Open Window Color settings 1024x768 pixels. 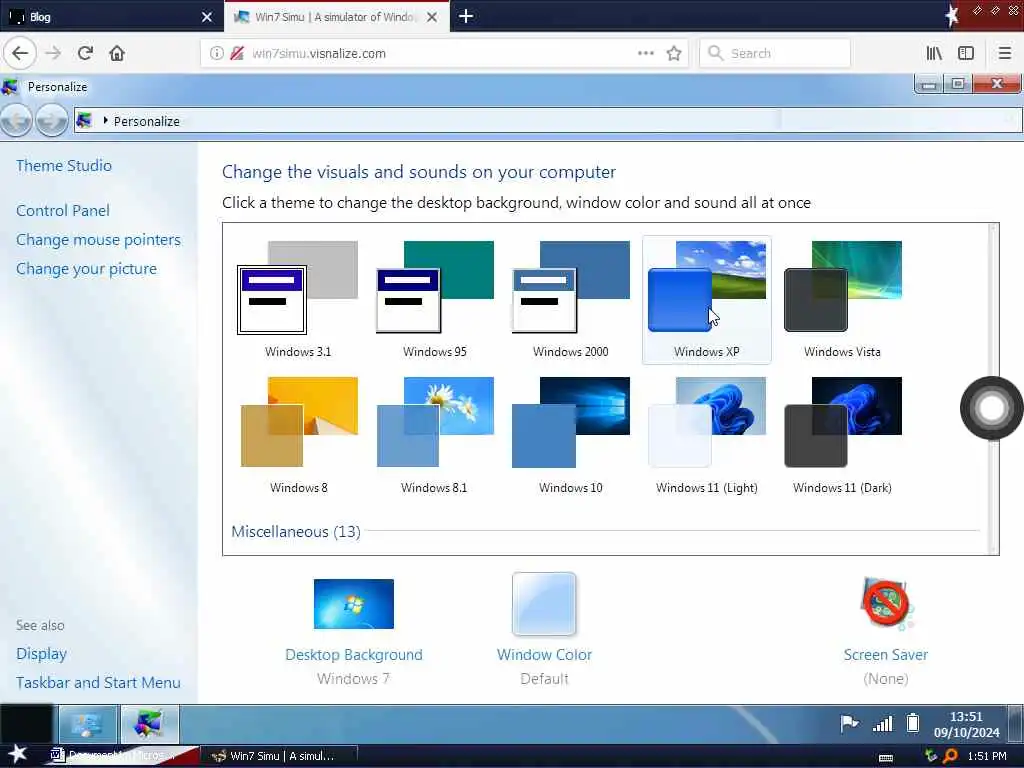tap(544, 630)
